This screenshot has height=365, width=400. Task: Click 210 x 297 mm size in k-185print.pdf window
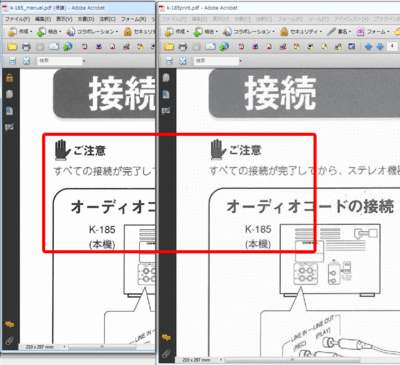196,360
